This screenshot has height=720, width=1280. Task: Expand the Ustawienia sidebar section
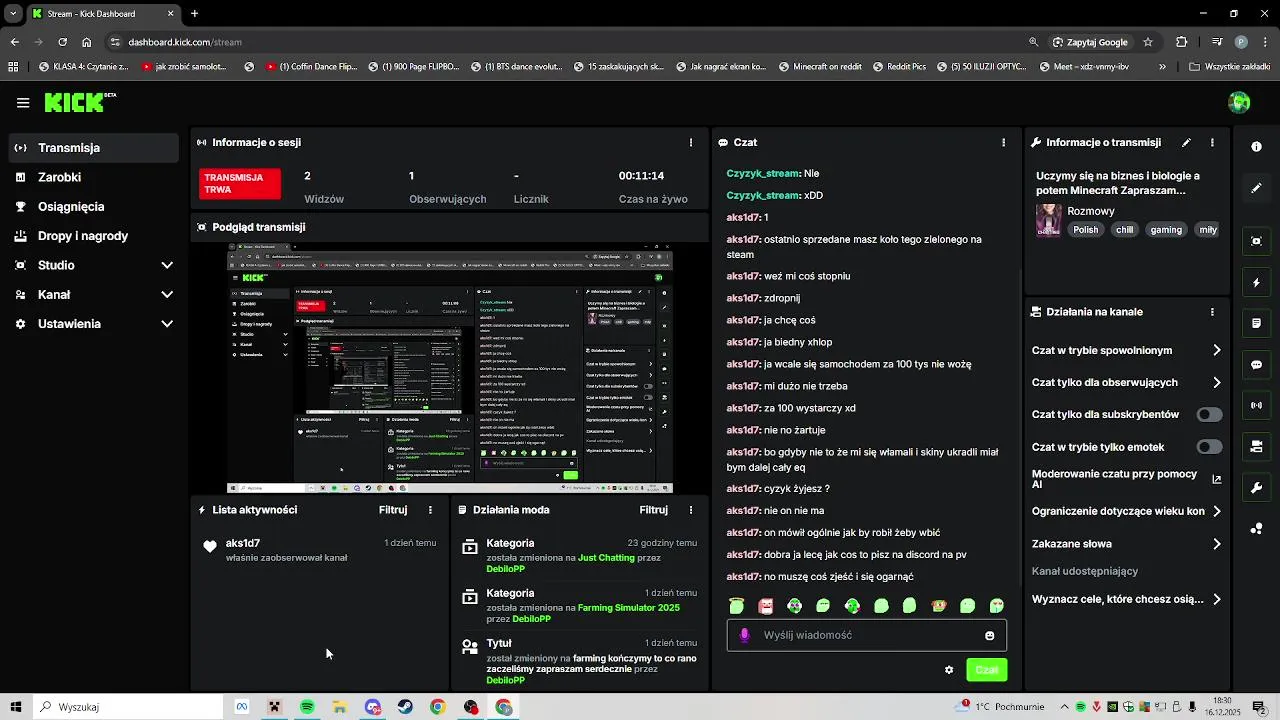(94, 324)
